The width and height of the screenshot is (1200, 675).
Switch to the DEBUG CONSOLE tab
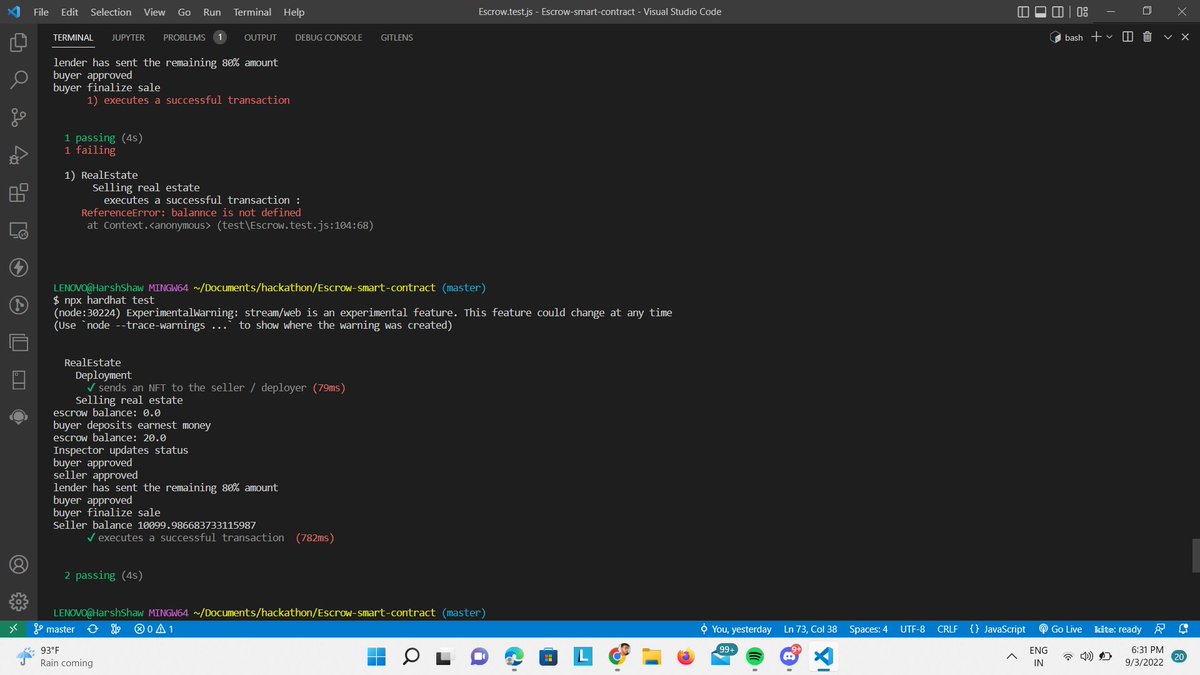pyautogui.click(x=329, y=37)
